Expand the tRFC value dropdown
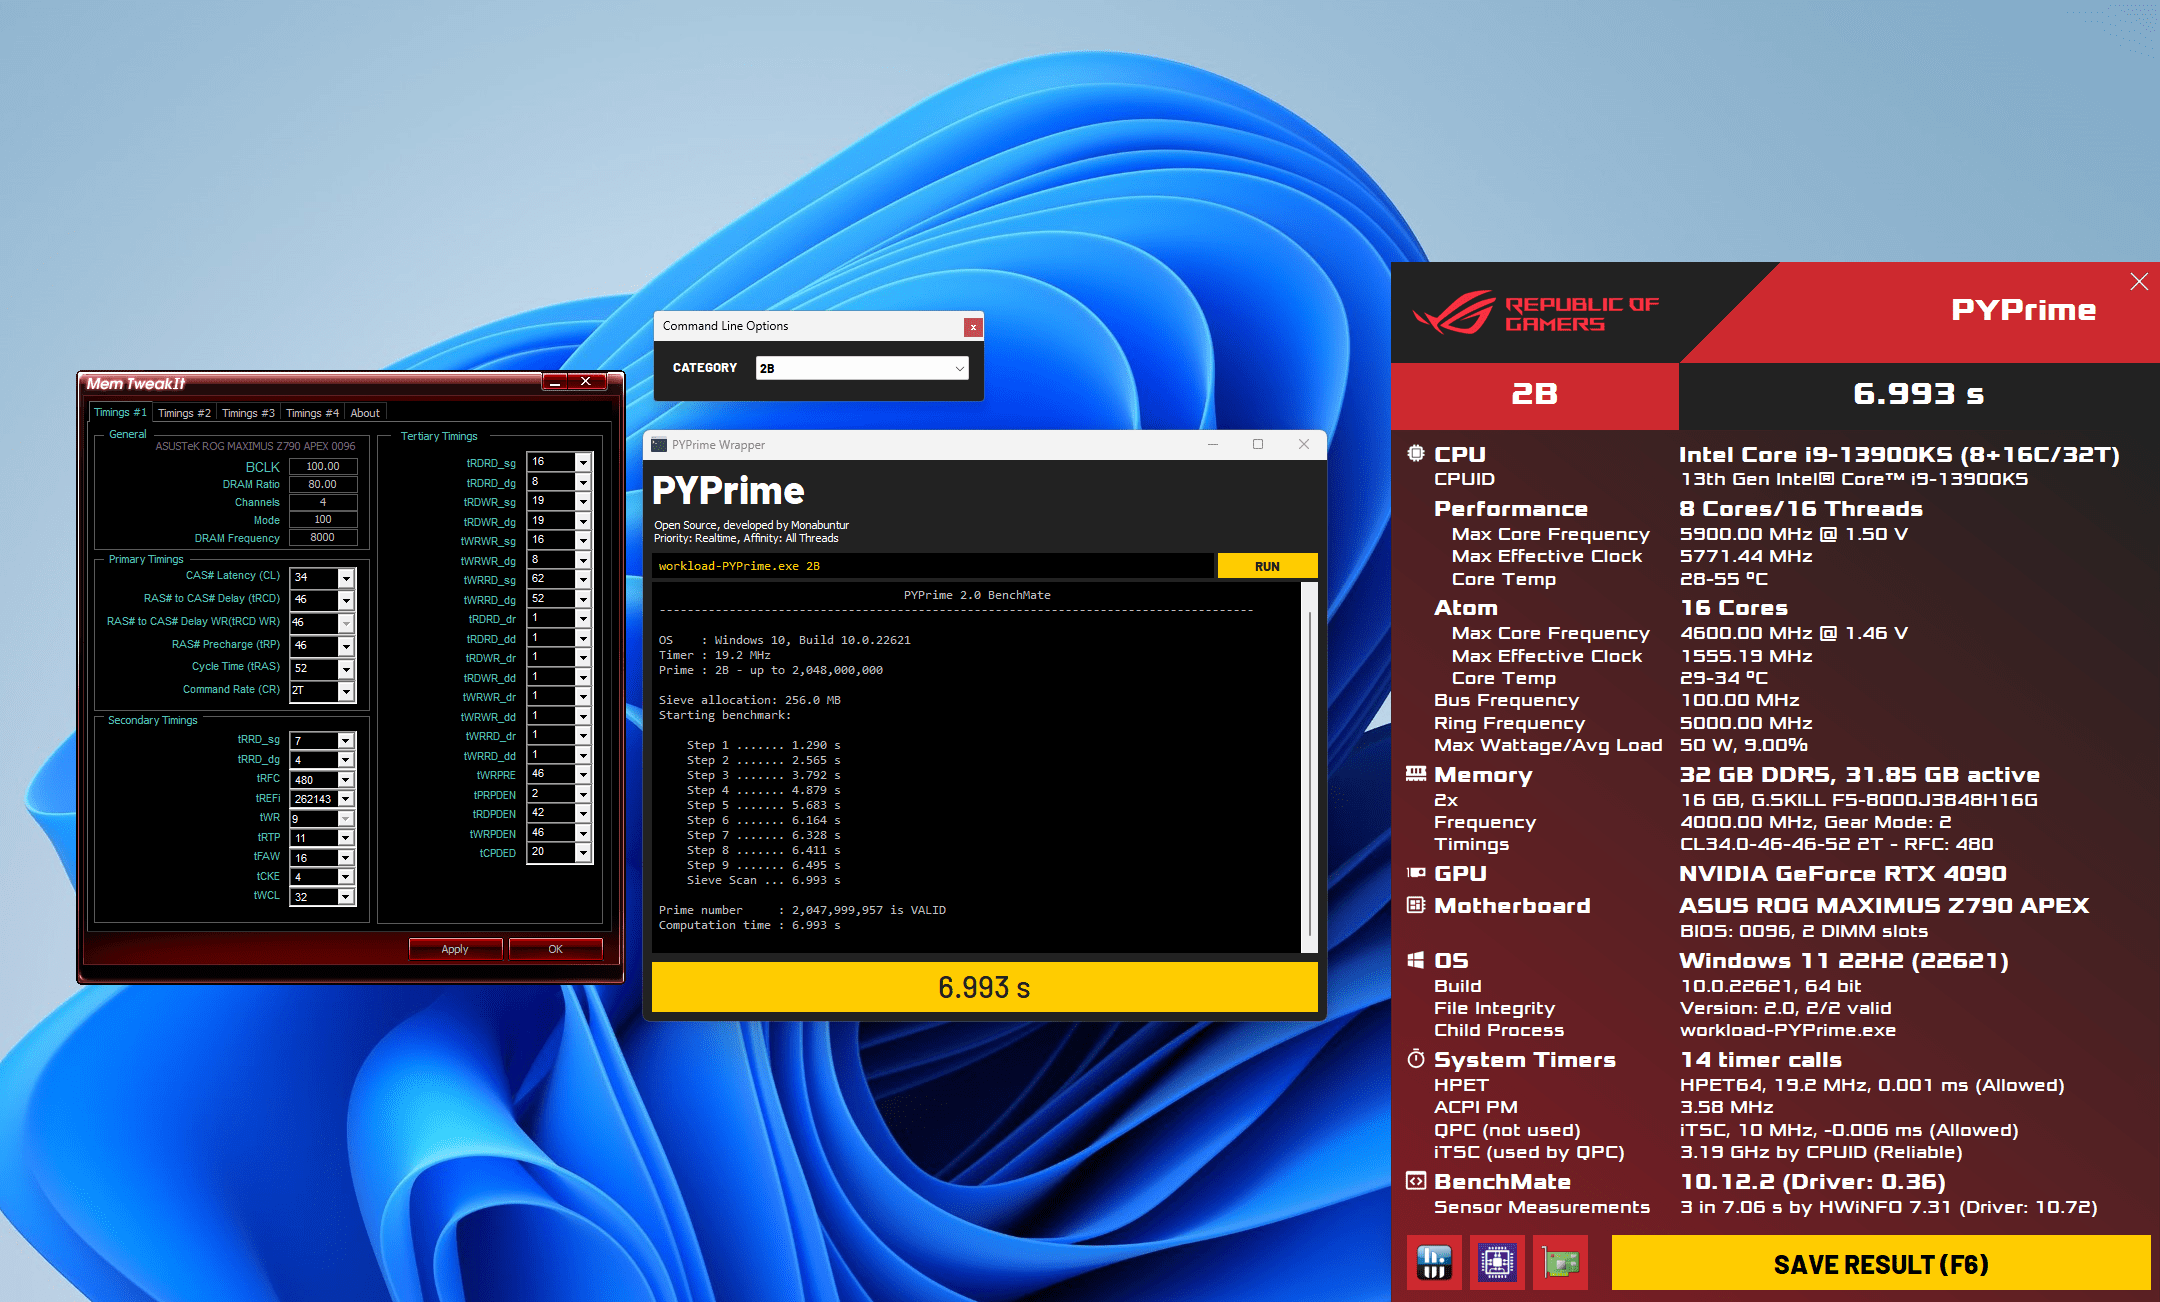The image size is (2160, 1302). coord(346,780)
